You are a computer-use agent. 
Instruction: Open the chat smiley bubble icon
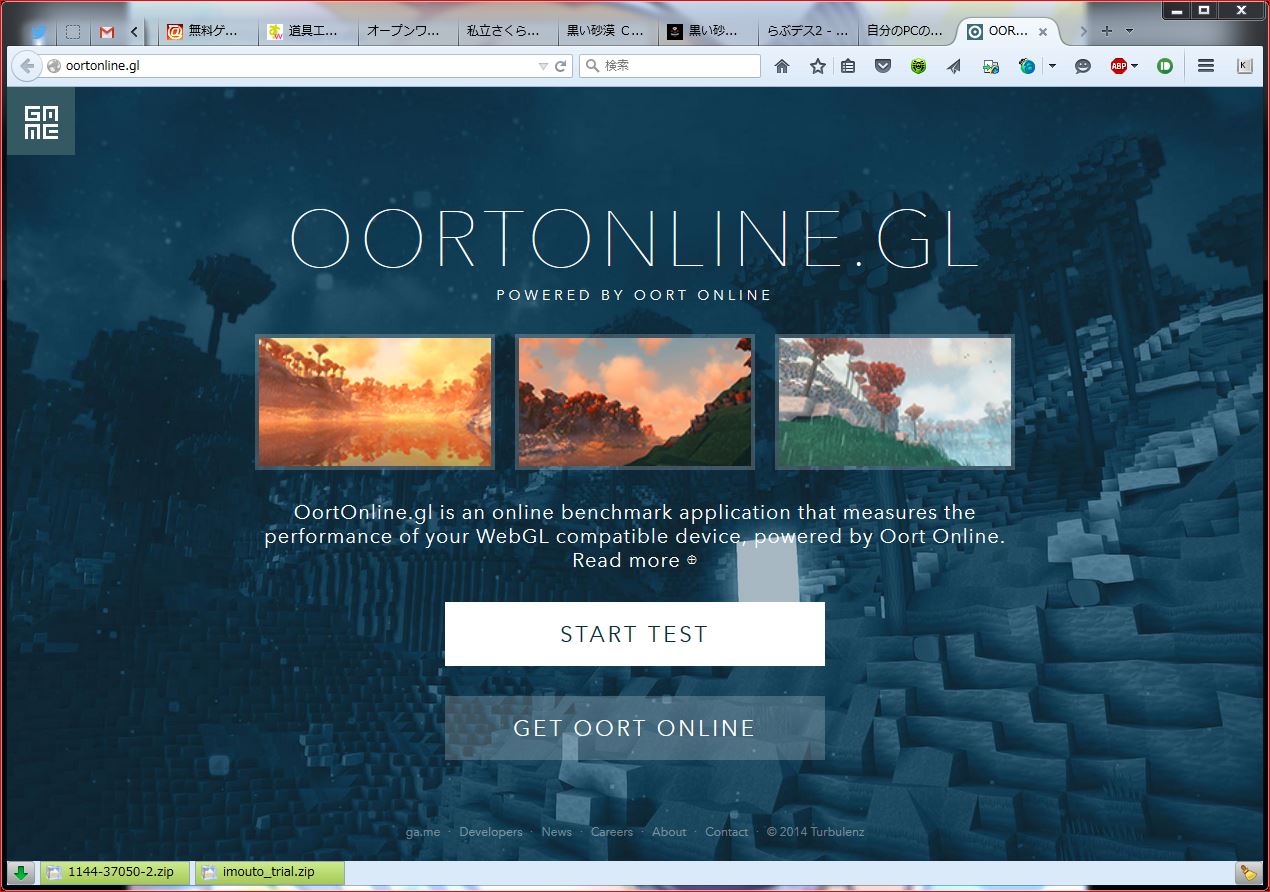pyautogui.click(x=1082, y=66)
